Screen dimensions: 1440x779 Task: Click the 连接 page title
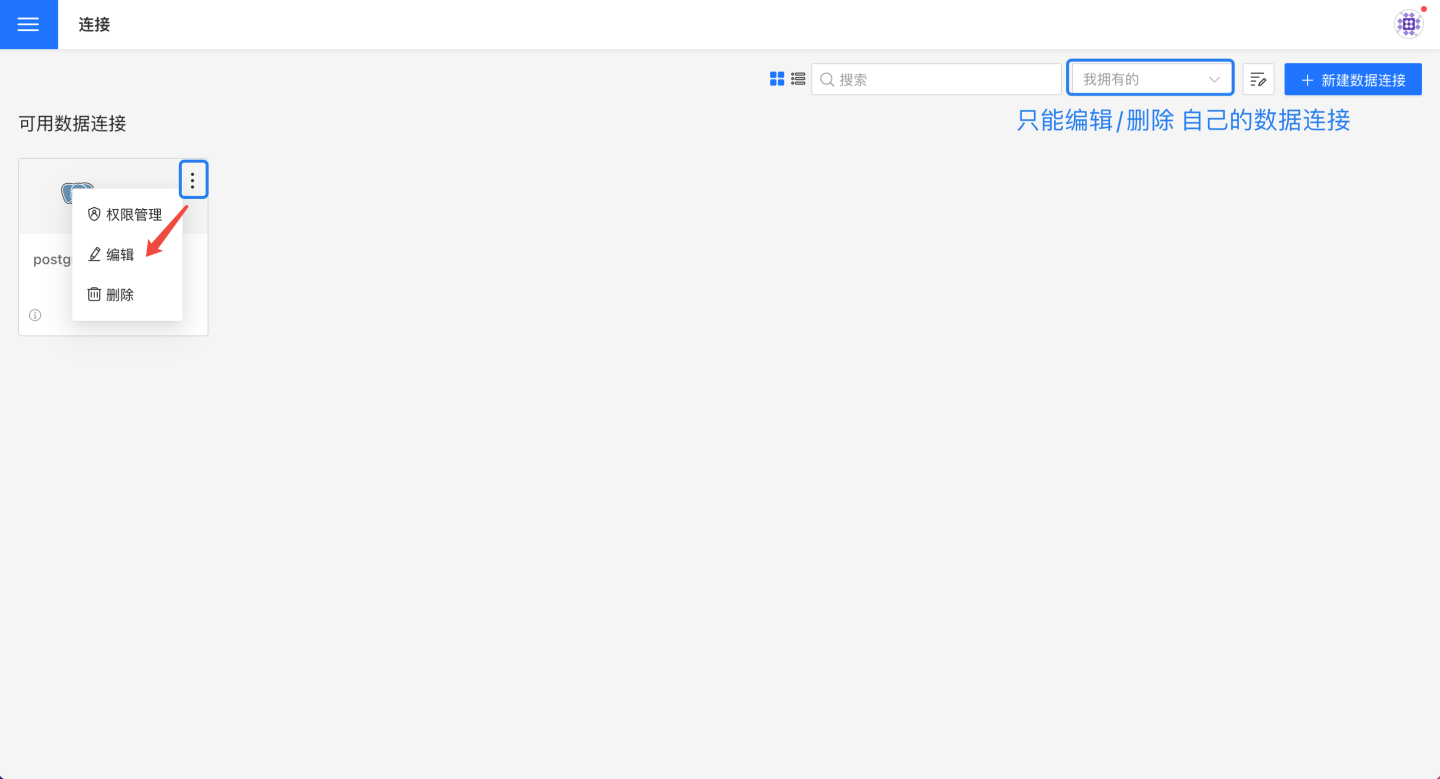click(94, 25)
